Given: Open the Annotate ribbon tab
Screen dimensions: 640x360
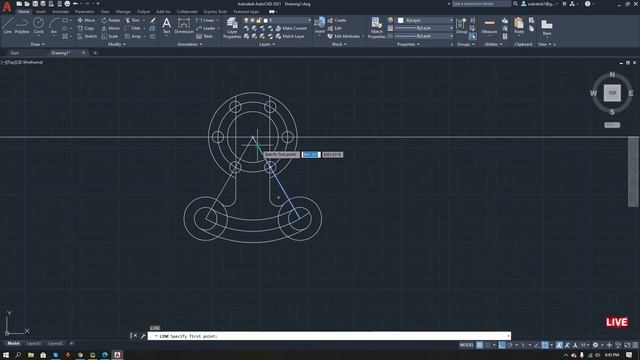Looking at the screenshot, I should coord(60,12).
